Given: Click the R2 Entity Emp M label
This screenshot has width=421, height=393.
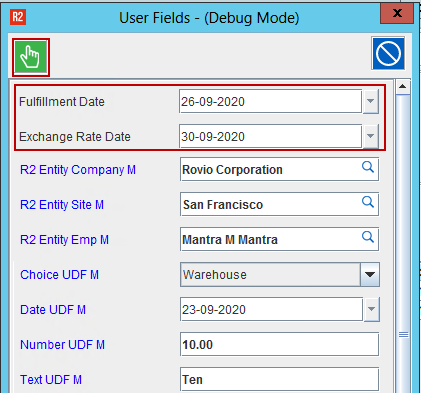Looking at the screenshot, I should pos(64,240).
